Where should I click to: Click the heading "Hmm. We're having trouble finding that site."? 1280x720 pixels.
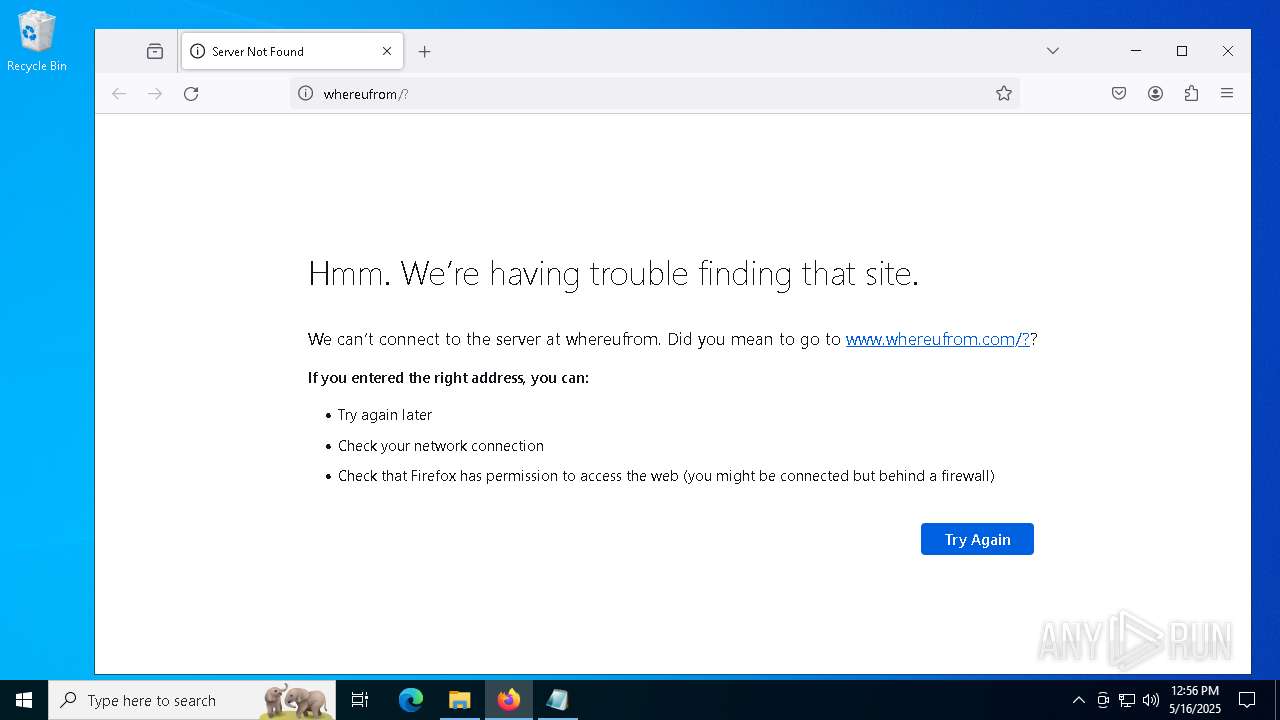click(x=613, y=273)
